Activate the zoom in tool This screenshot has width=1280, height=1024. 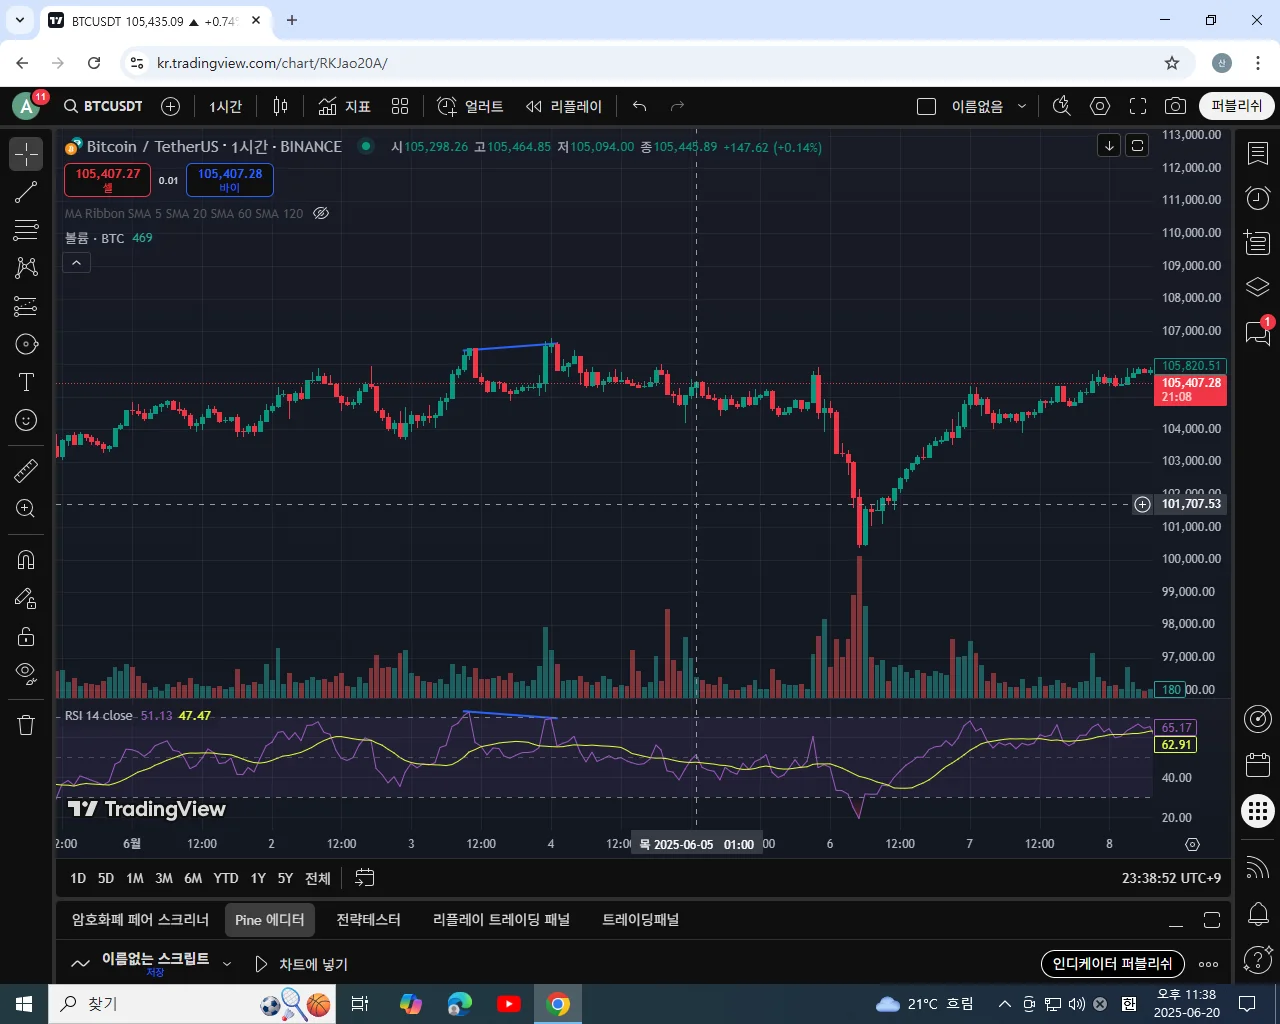tap(26, 509)
